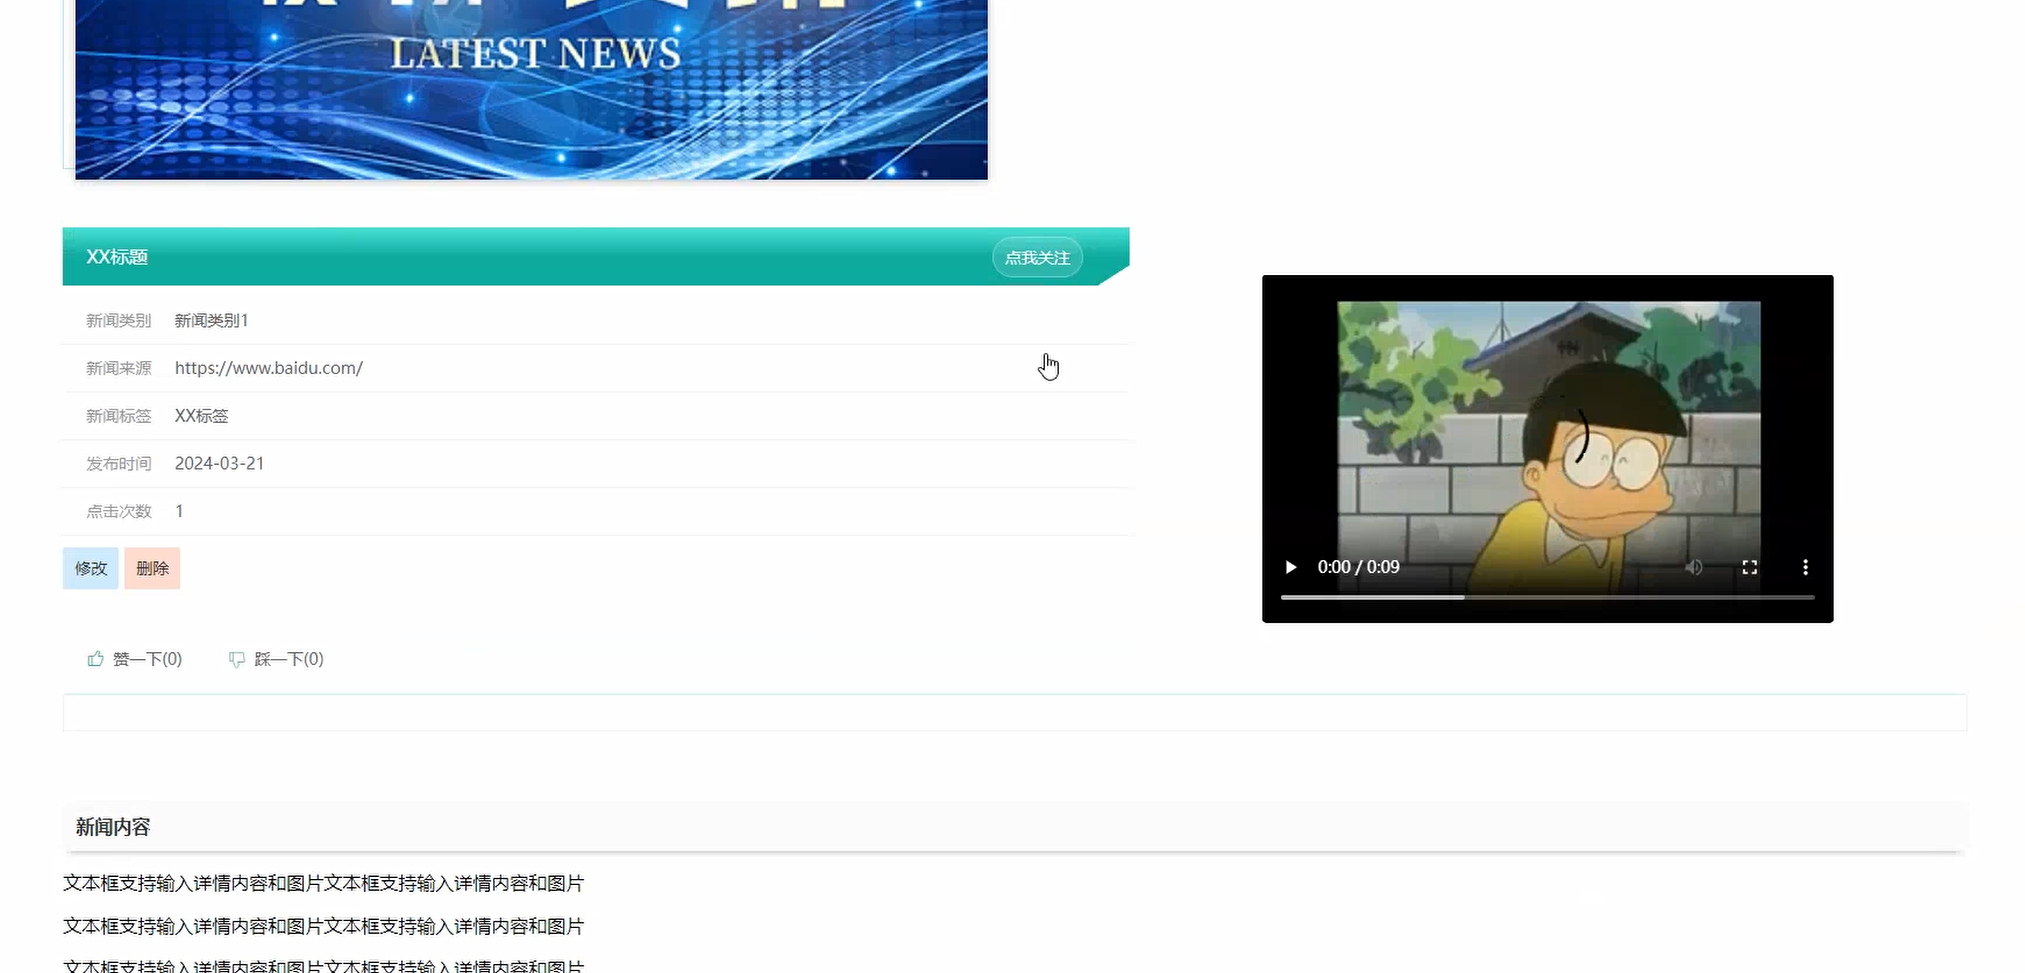Click the thumbs-down 踩一下 icon

click(x=237, y=659)
